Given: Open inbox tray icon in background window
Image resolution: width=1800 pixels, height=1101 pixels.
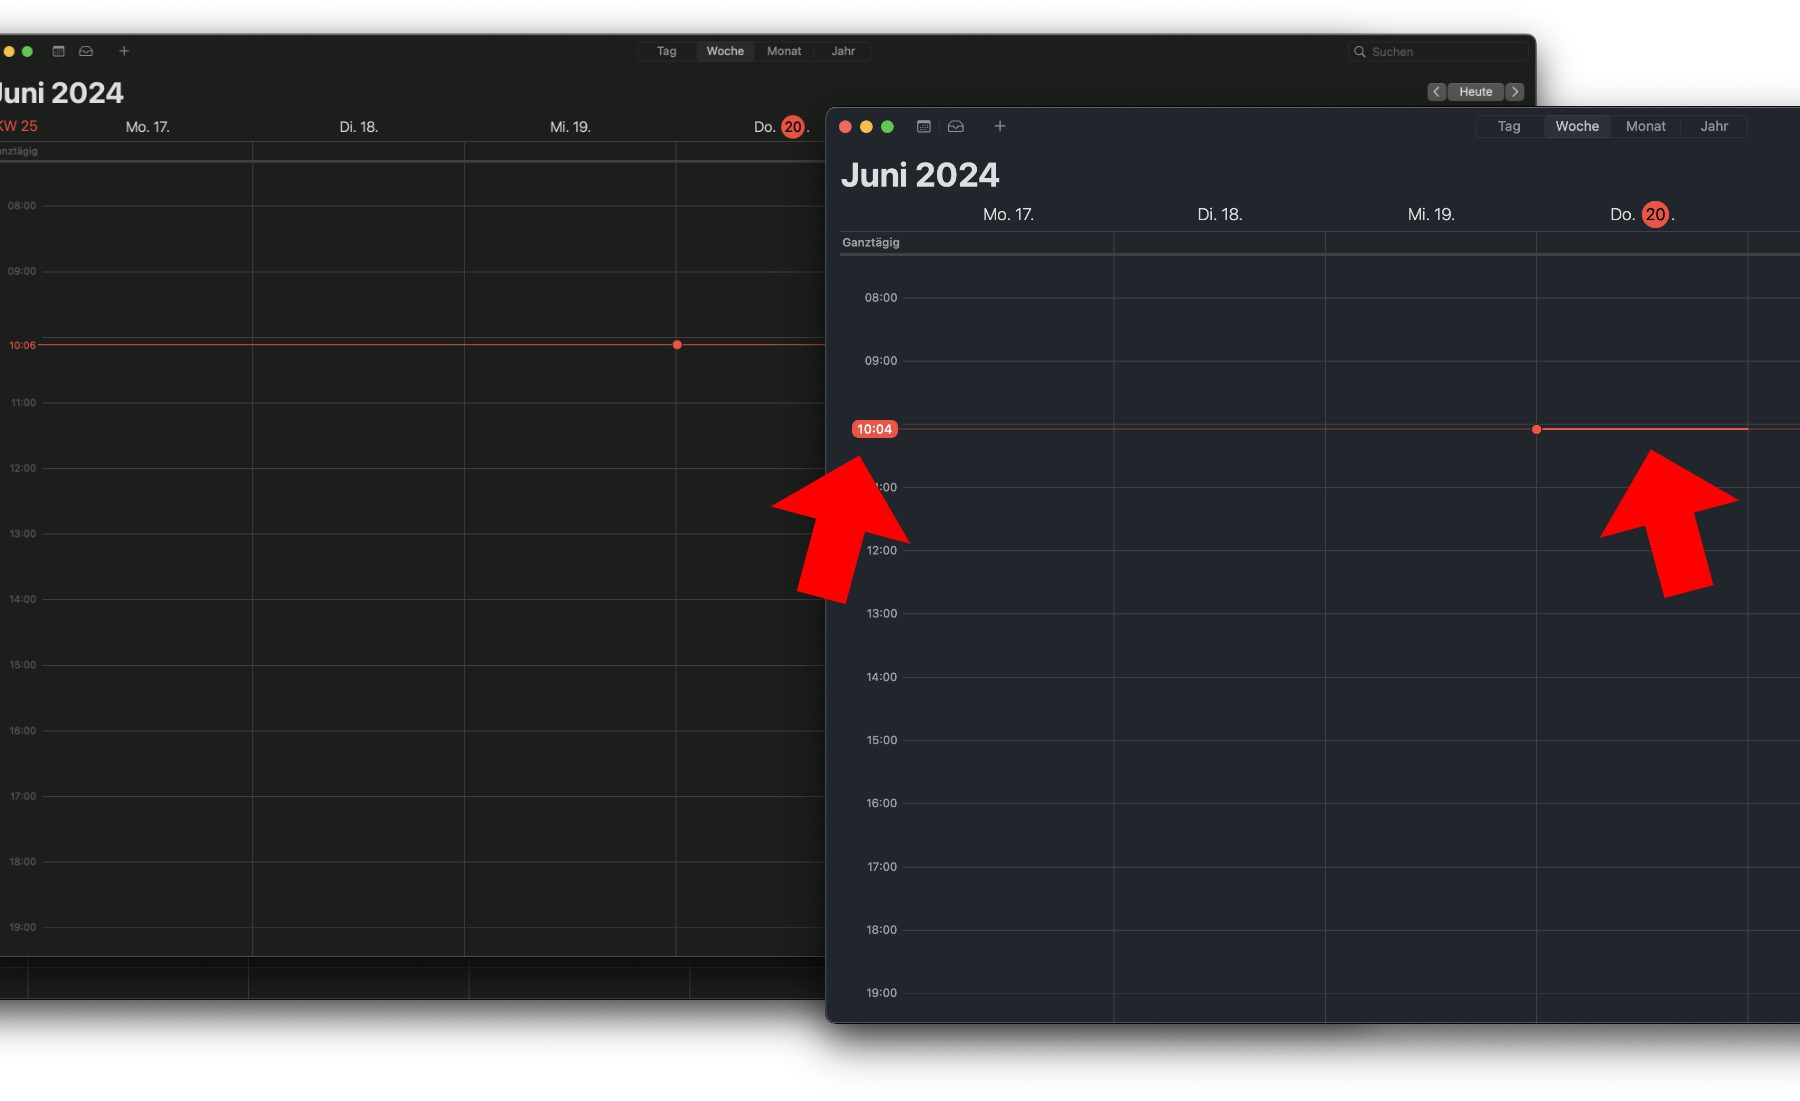Looking at the screenshot, I should coord(86,51).
